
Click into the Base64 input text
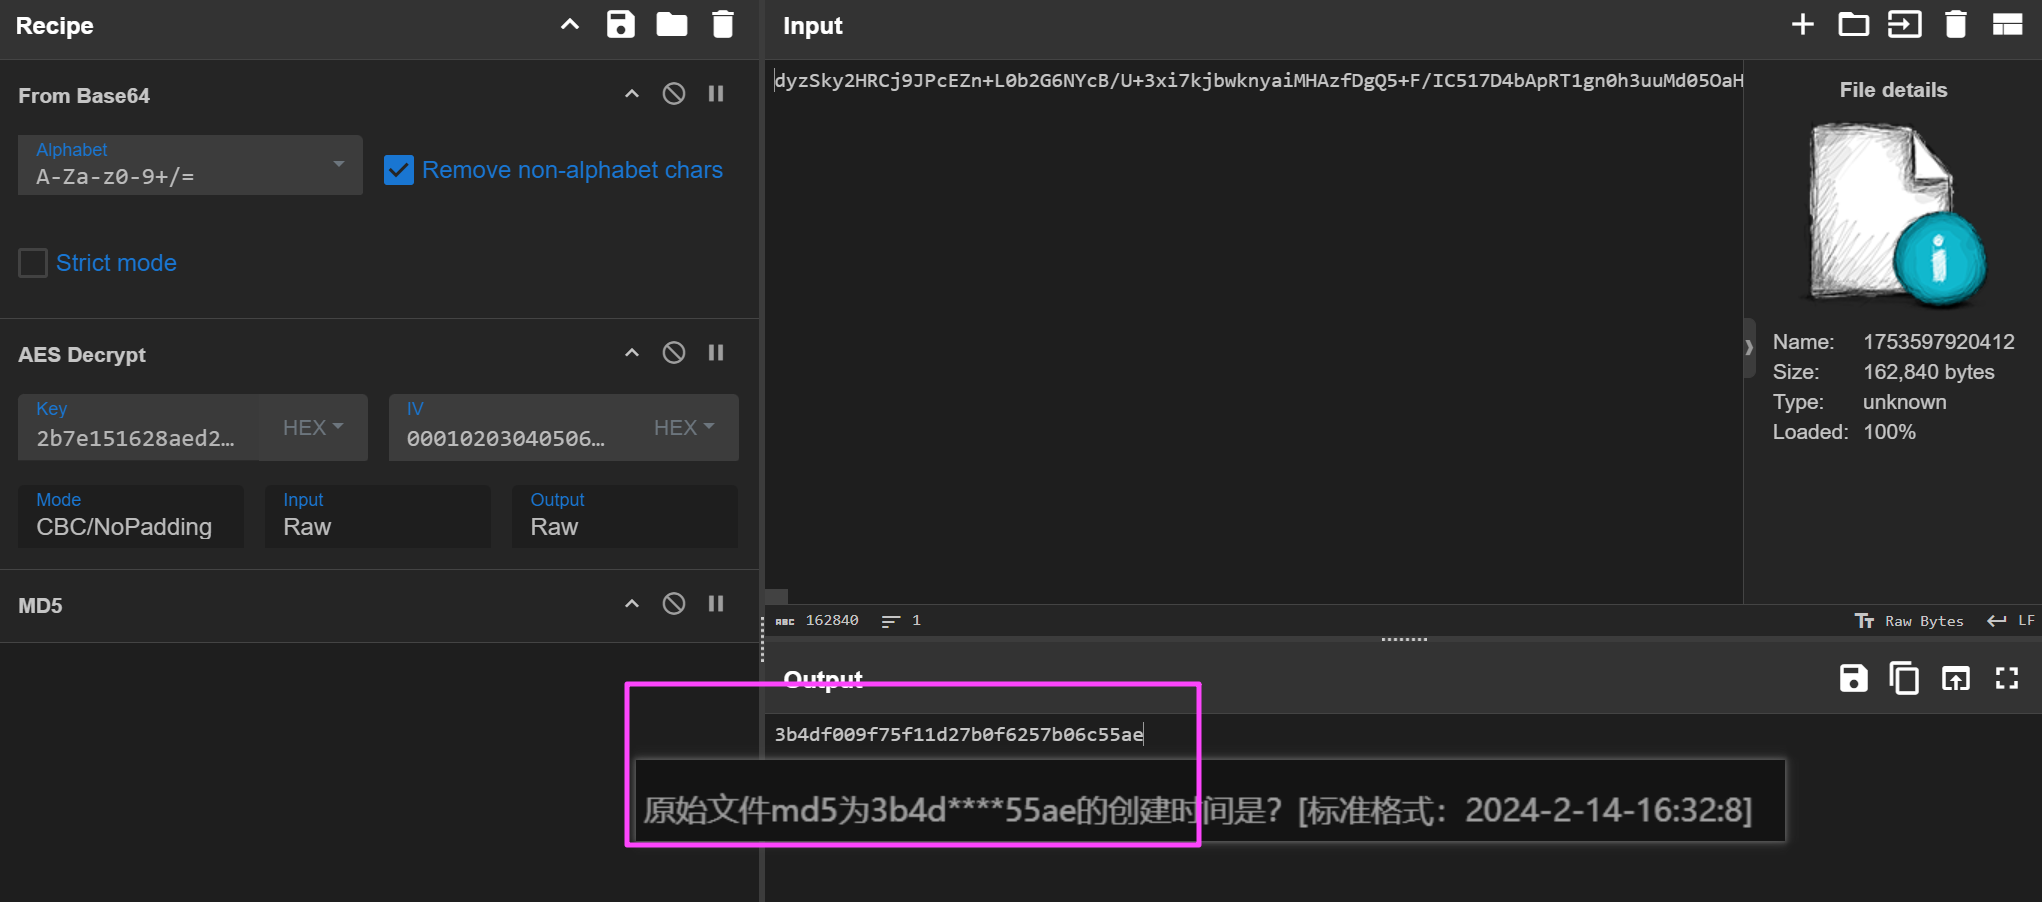(x=1258, y=81)
